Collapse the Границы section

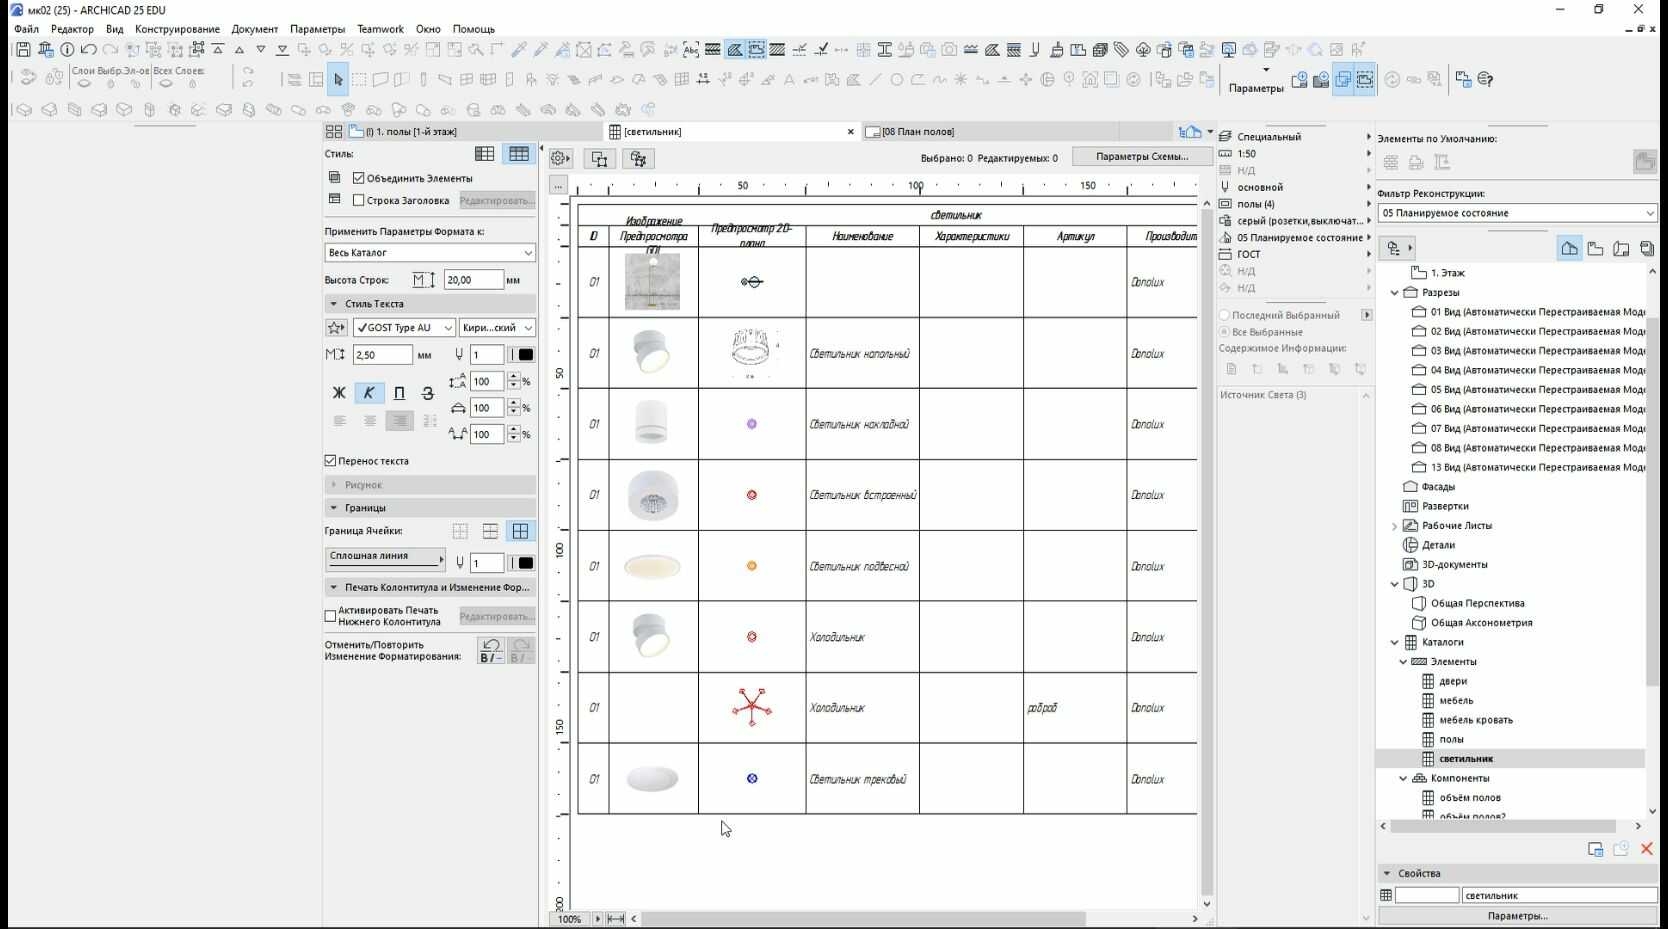click(x=334, y=508)
